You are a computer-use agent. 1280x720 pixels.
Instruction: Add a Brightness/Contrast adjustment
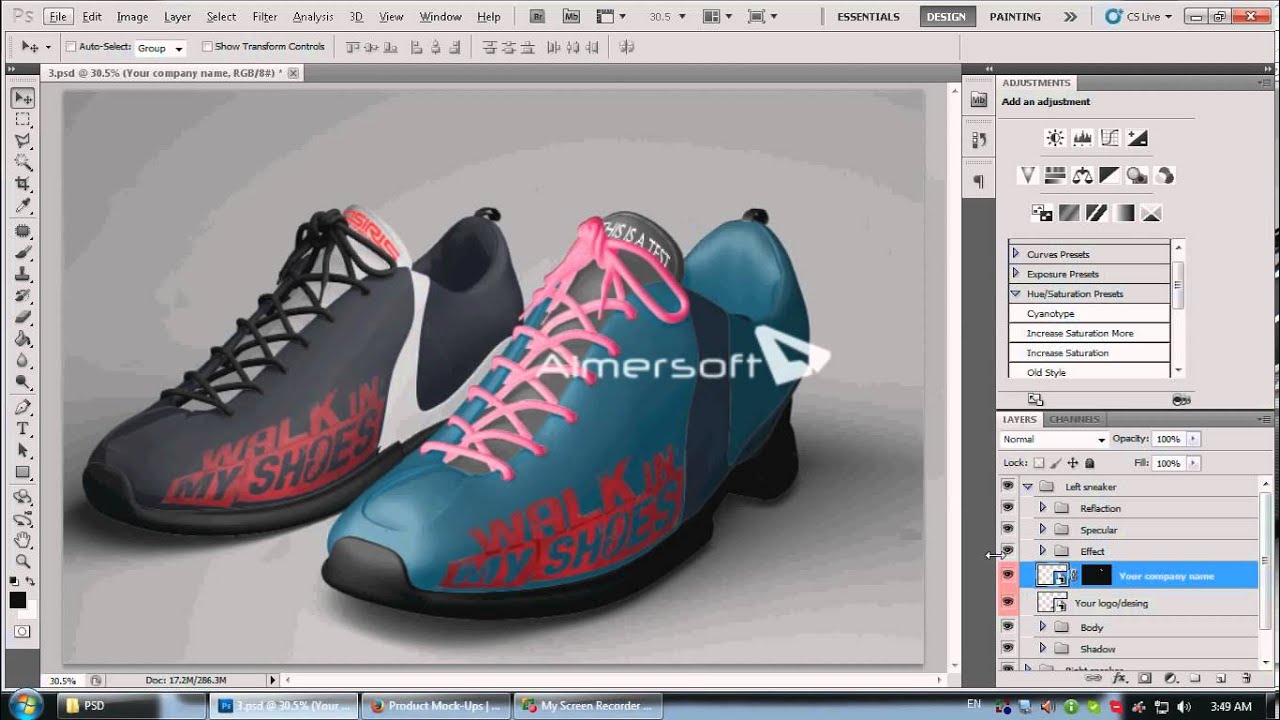1055,138
